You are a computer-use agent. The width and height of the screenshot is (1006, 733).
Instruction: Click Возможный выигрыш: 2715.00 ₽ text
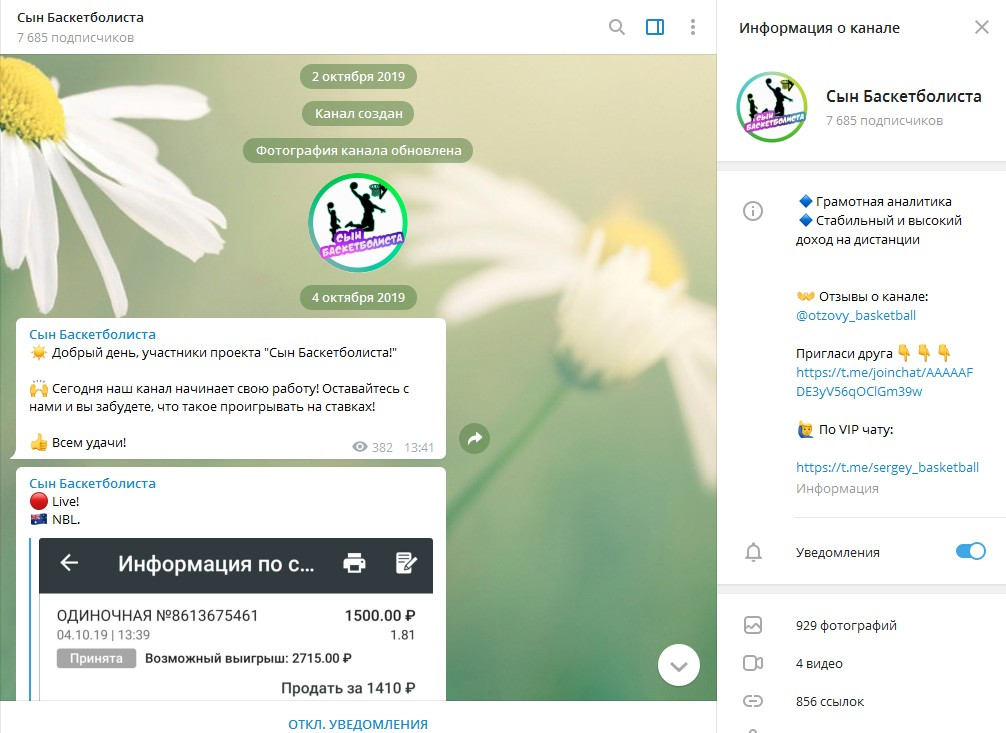coord(248,659)
